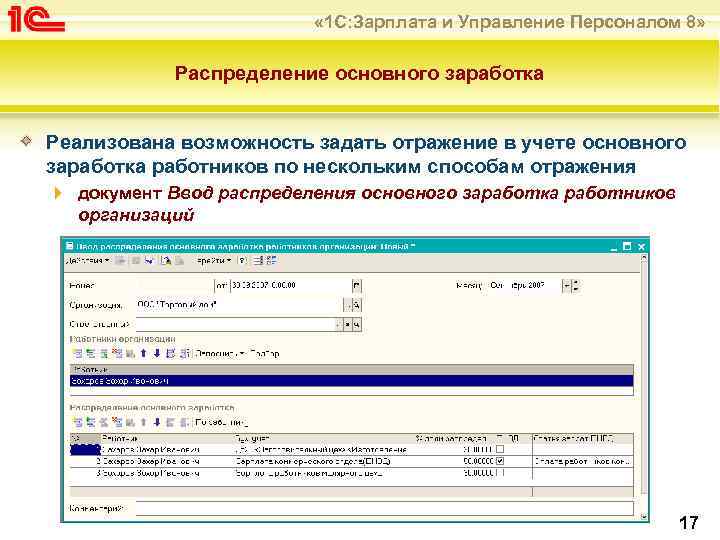The width and height of the screenshot is (720, 540).
Task: Open the Перейти menu in the document toolbar
Action: 213,260
